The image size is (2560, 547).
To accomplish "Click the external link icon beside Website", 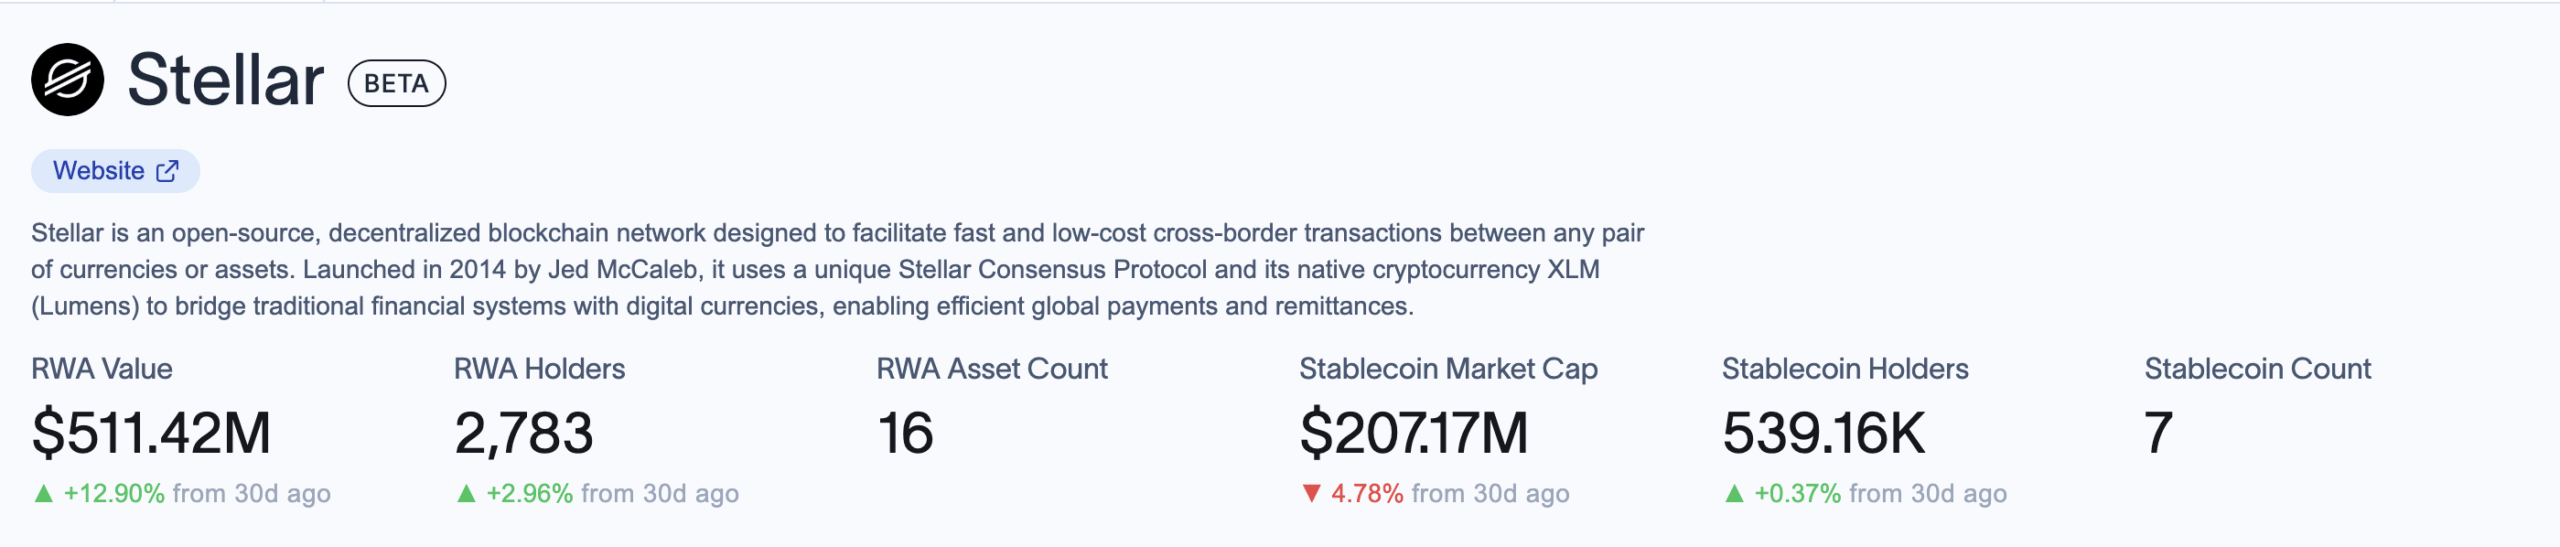I will (168, 171).
